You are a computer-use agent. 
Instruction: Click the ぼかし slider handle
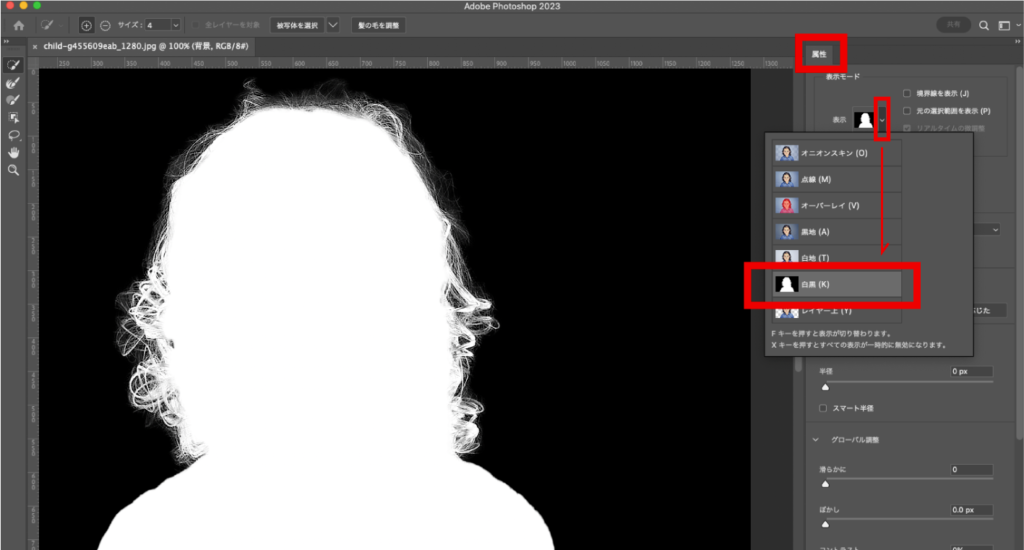[x=825, y=525]
